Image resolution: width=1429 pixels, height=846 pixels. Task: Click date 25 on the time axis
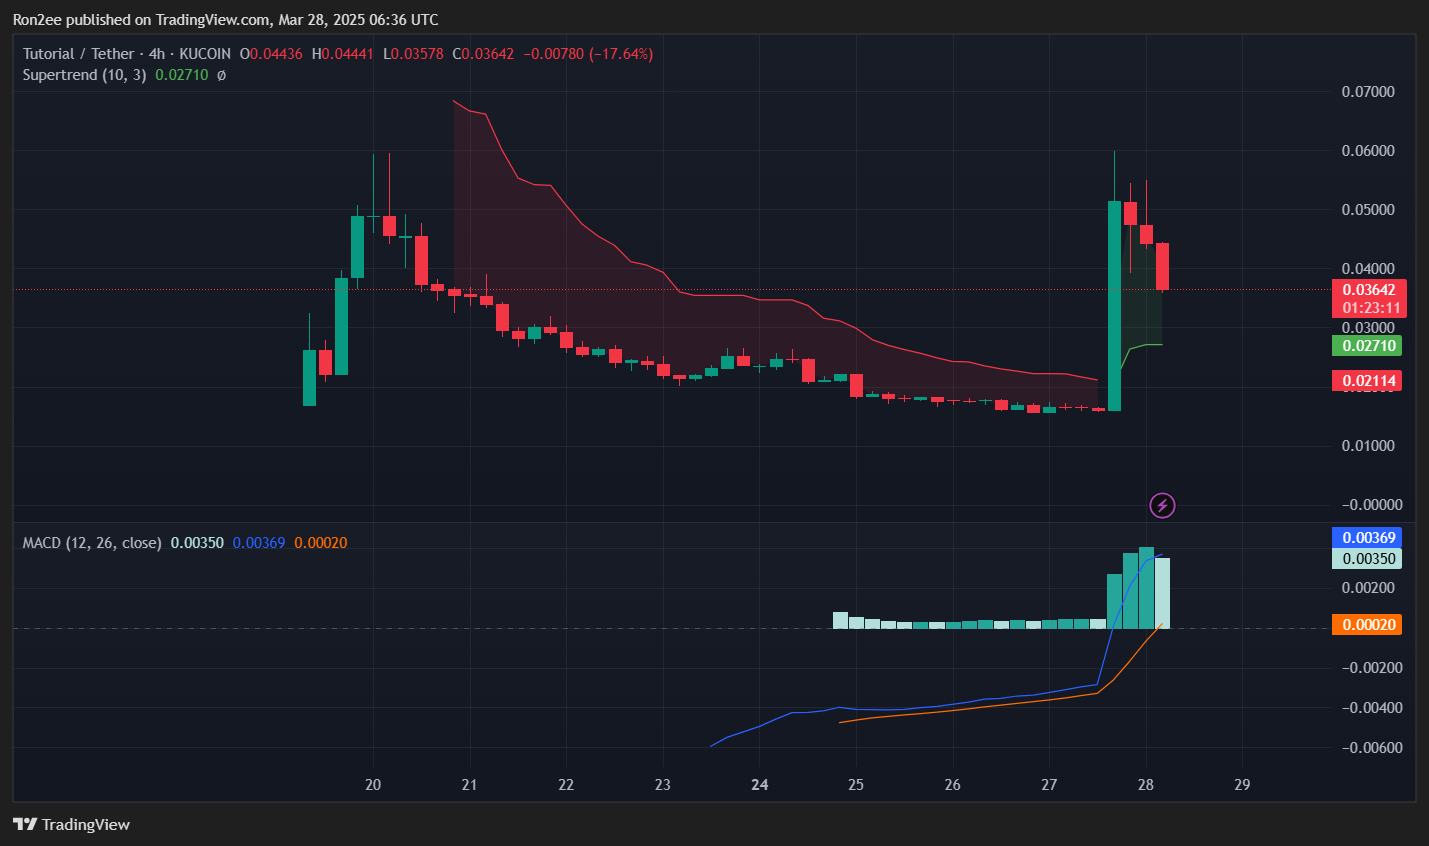click(x=856, y=785)
